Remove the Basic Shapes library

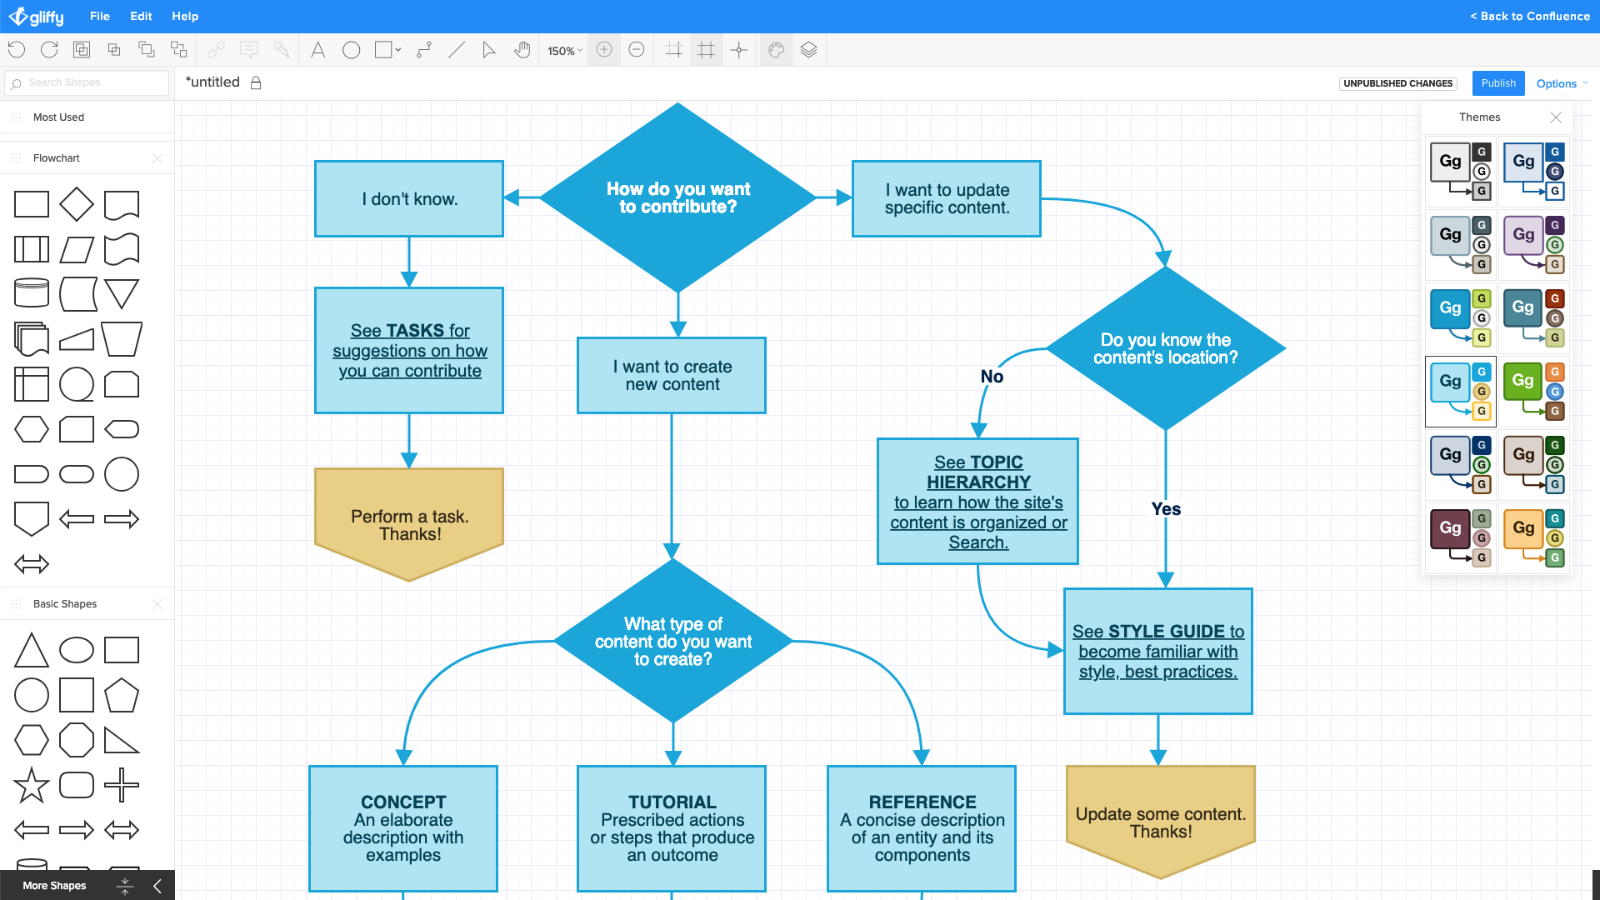pos(157,604)
